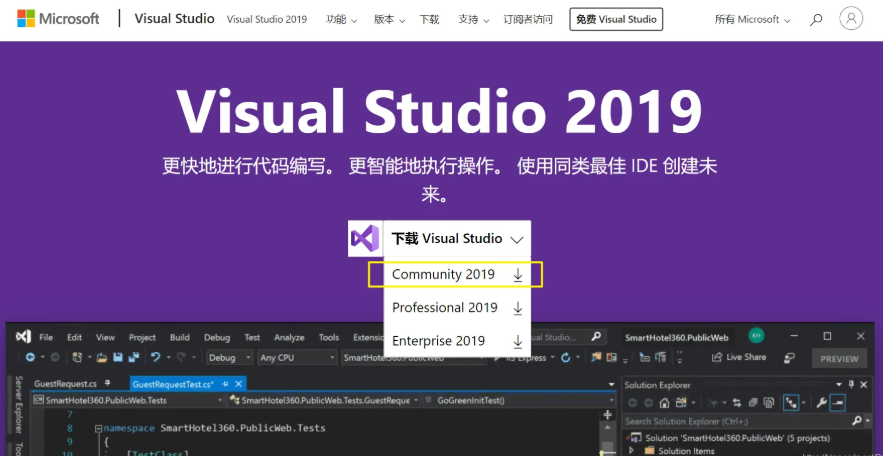Click the Refresh browser icon near IIS Express

click(x=566, y=357)
